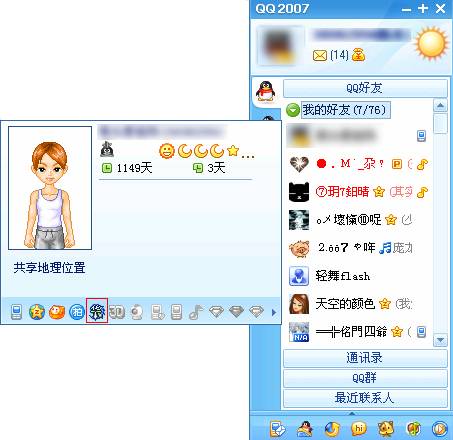
Task: Click the grey webcam icon in profile toolbar
Action: [x=136, y=312]
